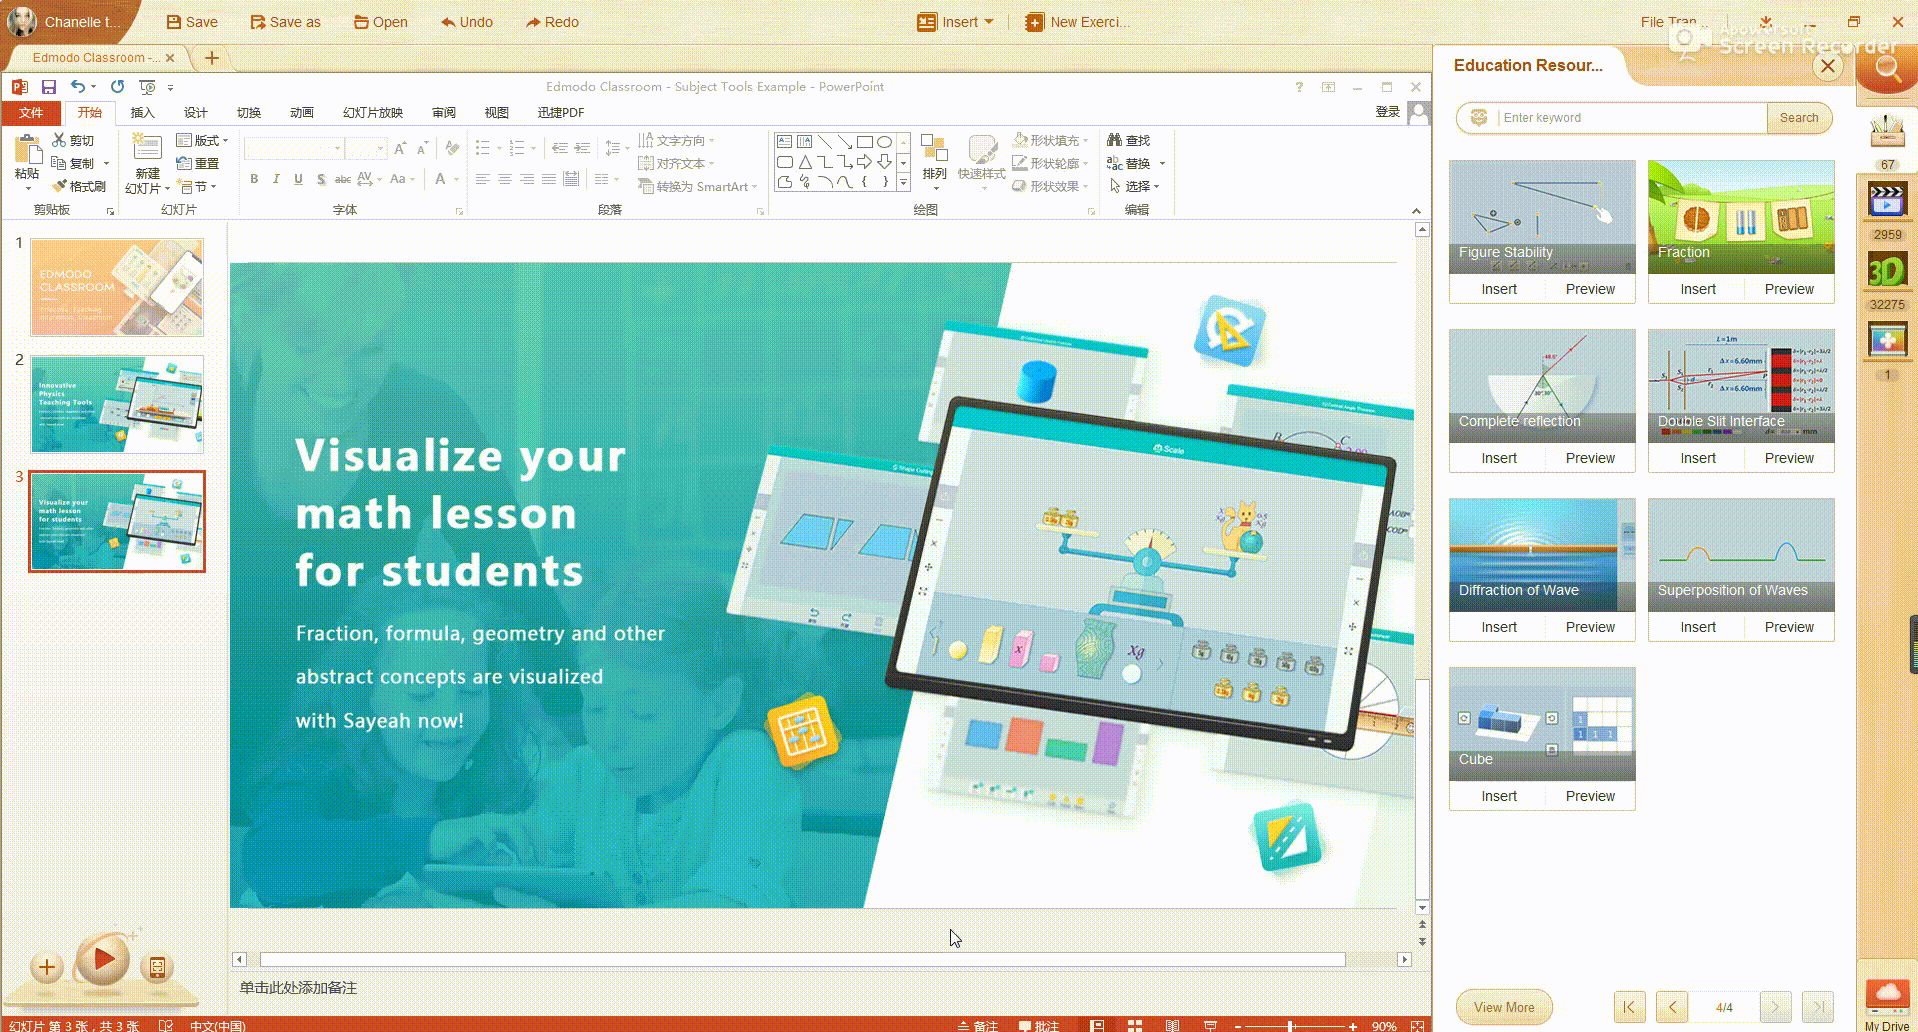Jump to first page of resources

point(1629,1007)
